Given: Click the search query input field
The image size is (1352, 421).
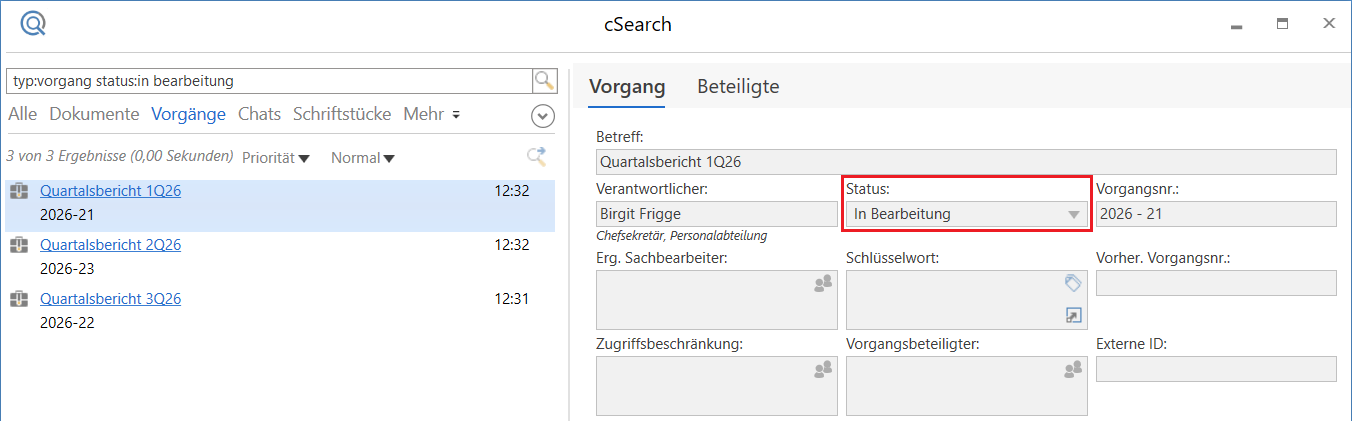Looking at the screenshot, I should coord(269,81).
